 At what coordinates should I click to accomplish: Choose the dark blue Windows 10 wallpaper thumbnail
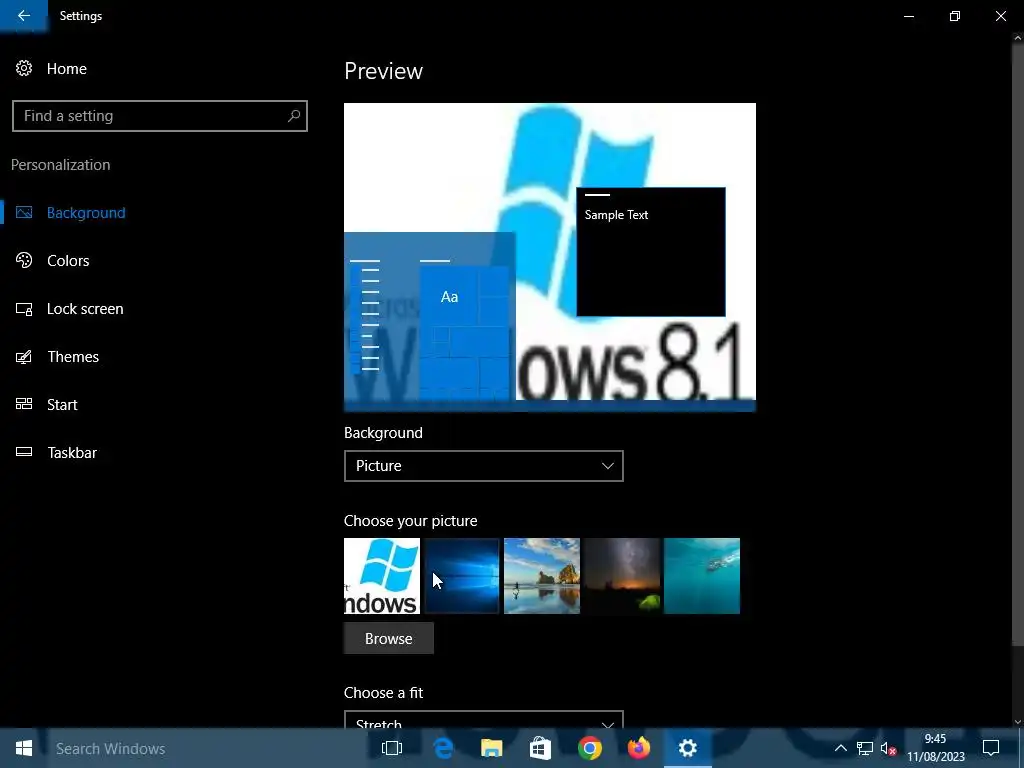[462, 576]
